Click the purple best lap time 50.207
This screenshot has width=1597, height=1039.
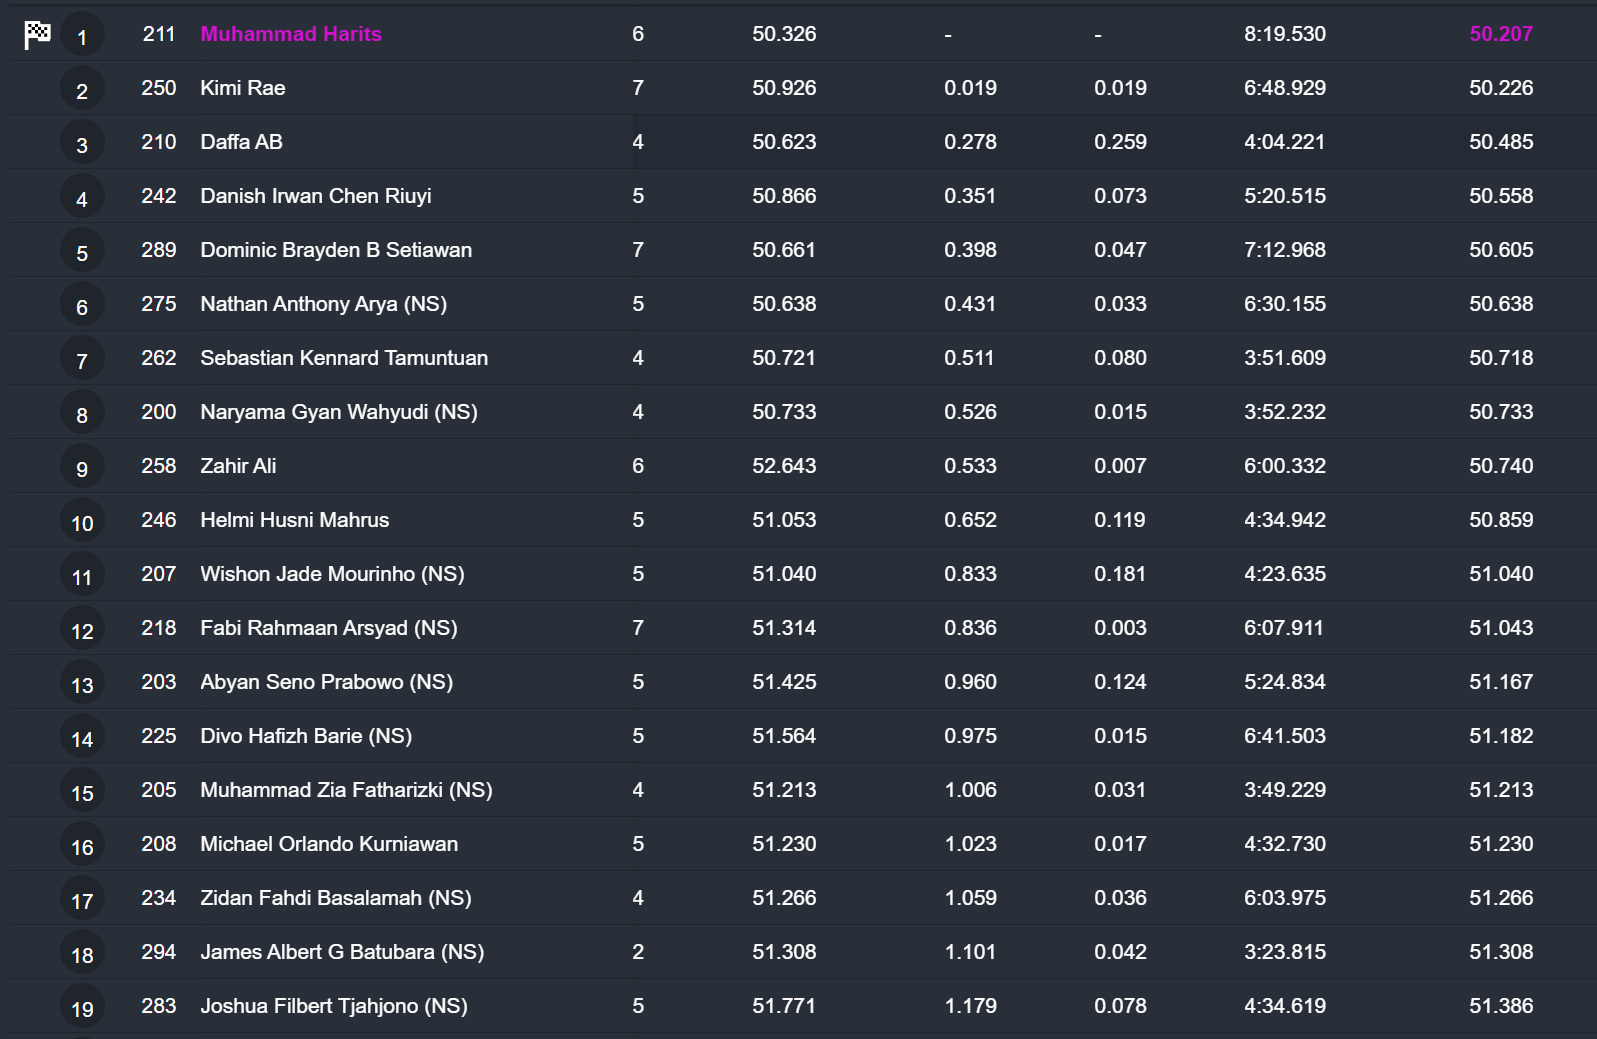click(1500, 34)
